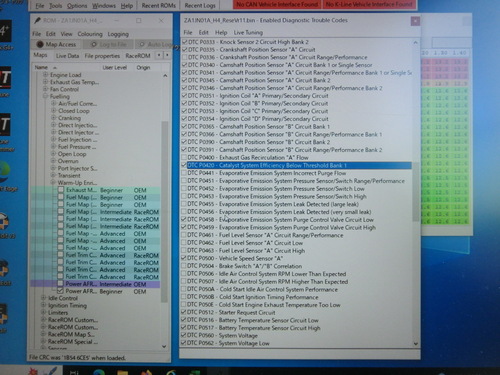Open the Recent ROMs button

tap(159, 6)
